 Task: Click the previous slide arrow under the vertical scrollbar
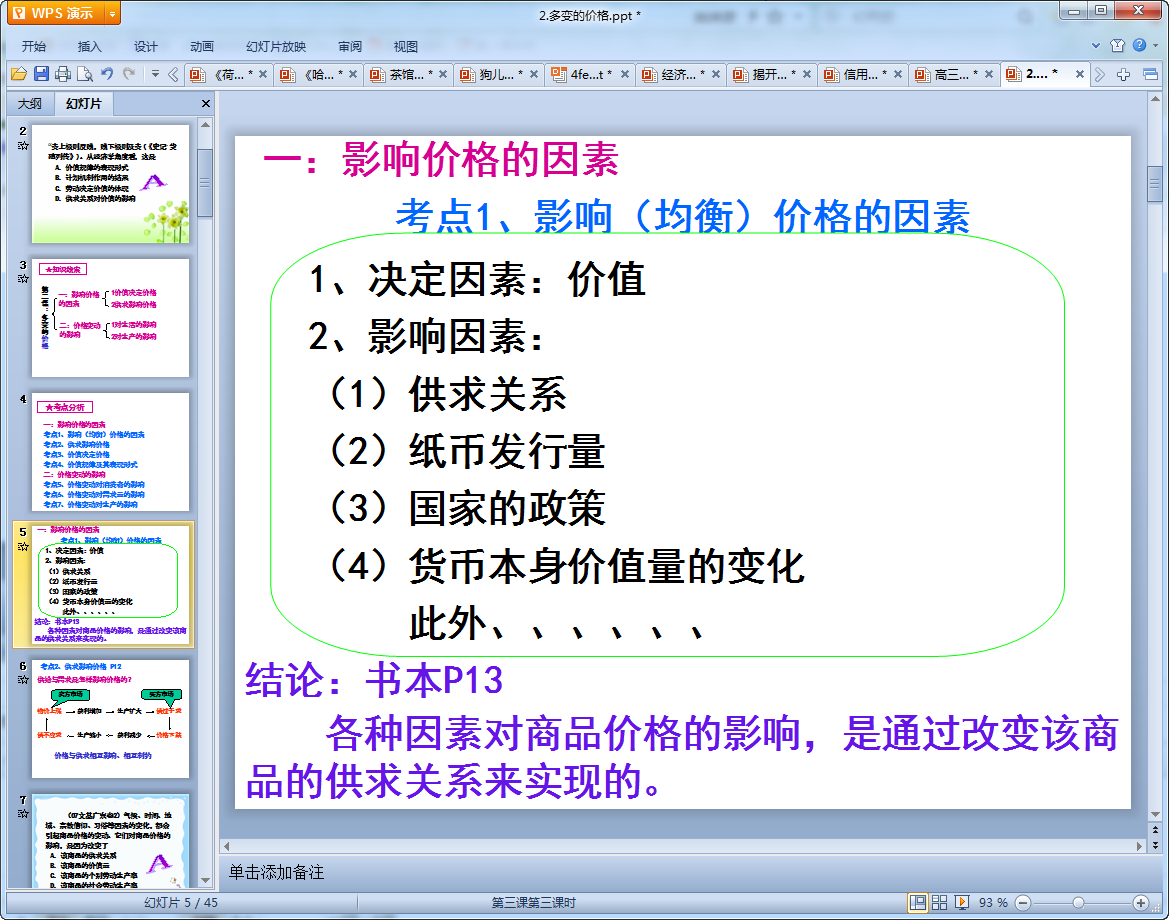pos(1155,830)
